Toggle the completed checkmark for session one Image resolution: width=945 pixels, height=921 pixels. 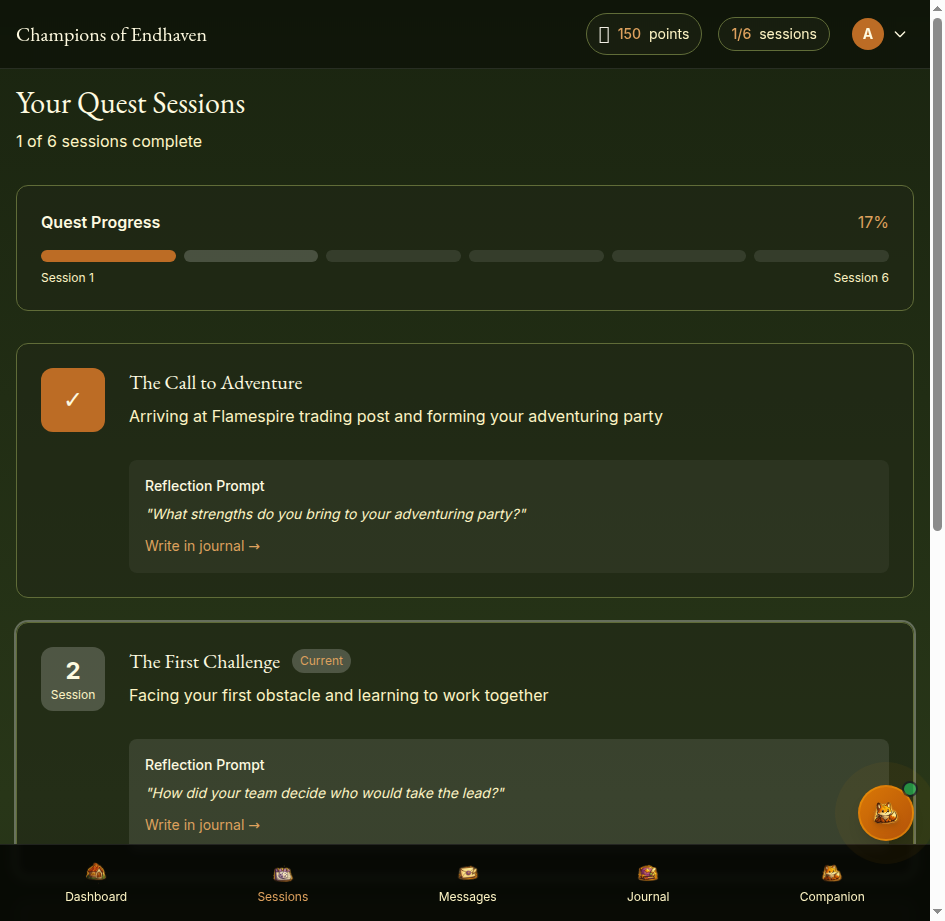pos(73,400)
